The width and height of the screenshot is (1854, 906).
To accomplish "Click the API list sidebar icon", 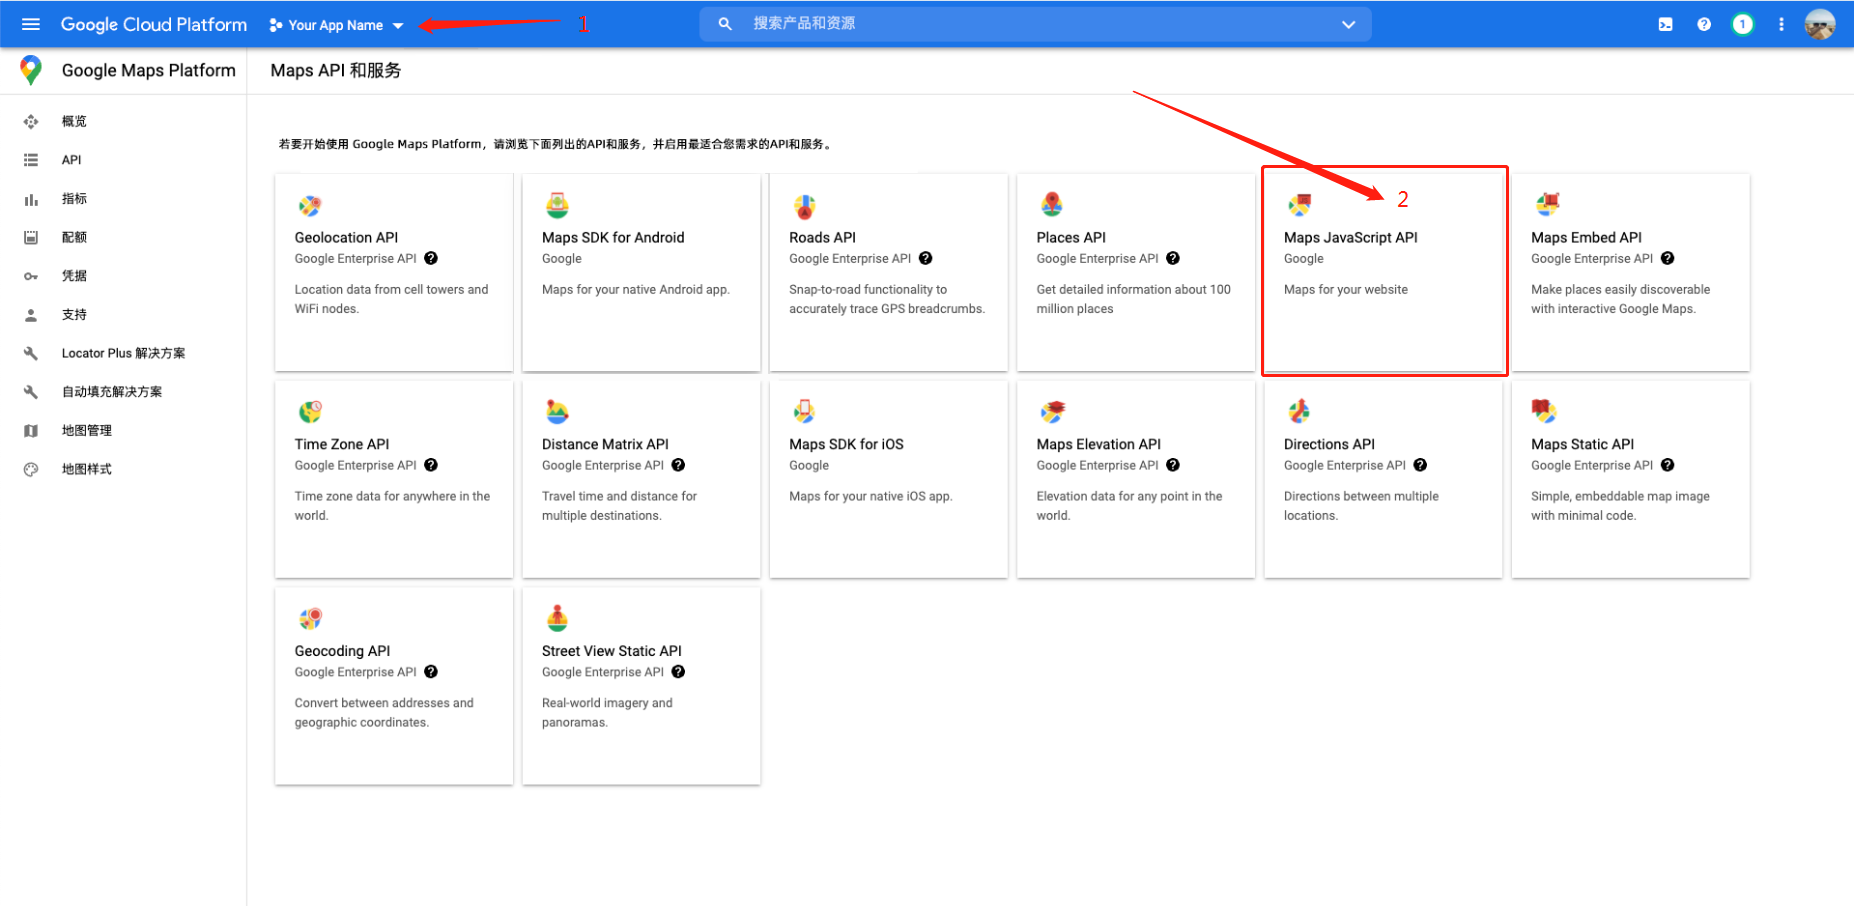I will click(31, 160).
